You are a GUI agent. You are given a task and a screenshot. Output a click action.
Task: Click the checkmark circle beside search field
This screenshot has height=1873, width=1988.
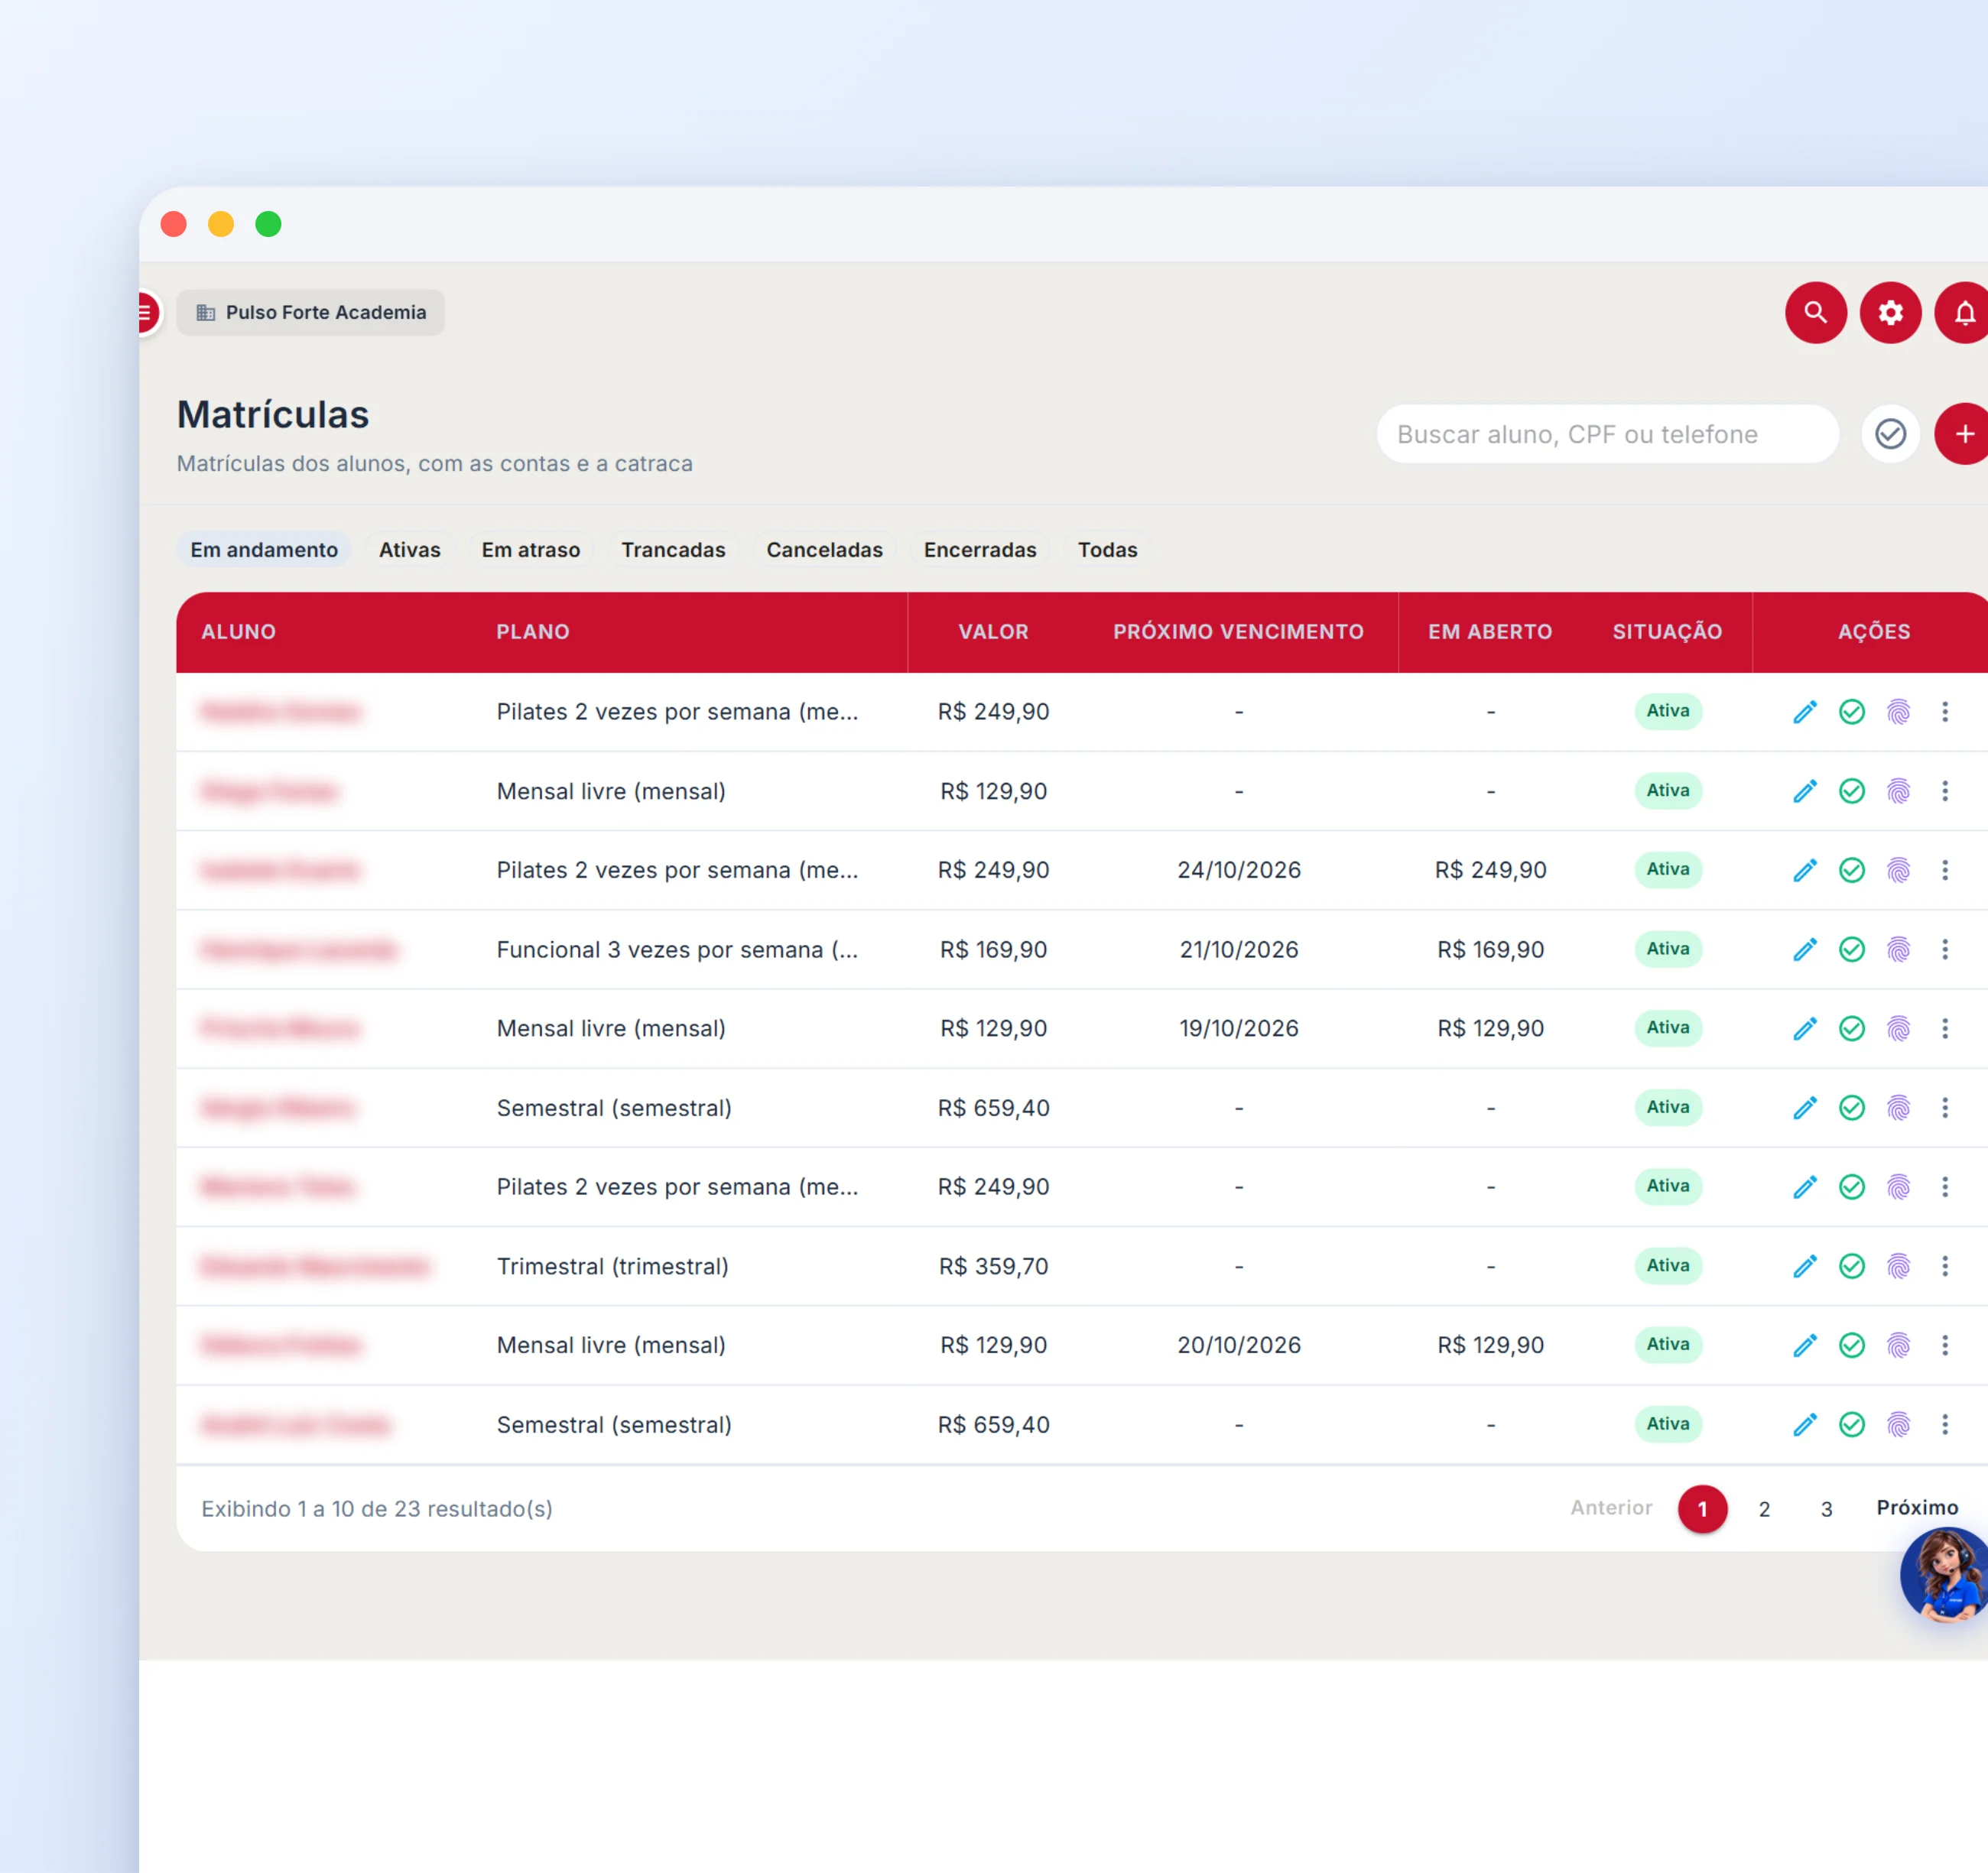click(1889, 434)
